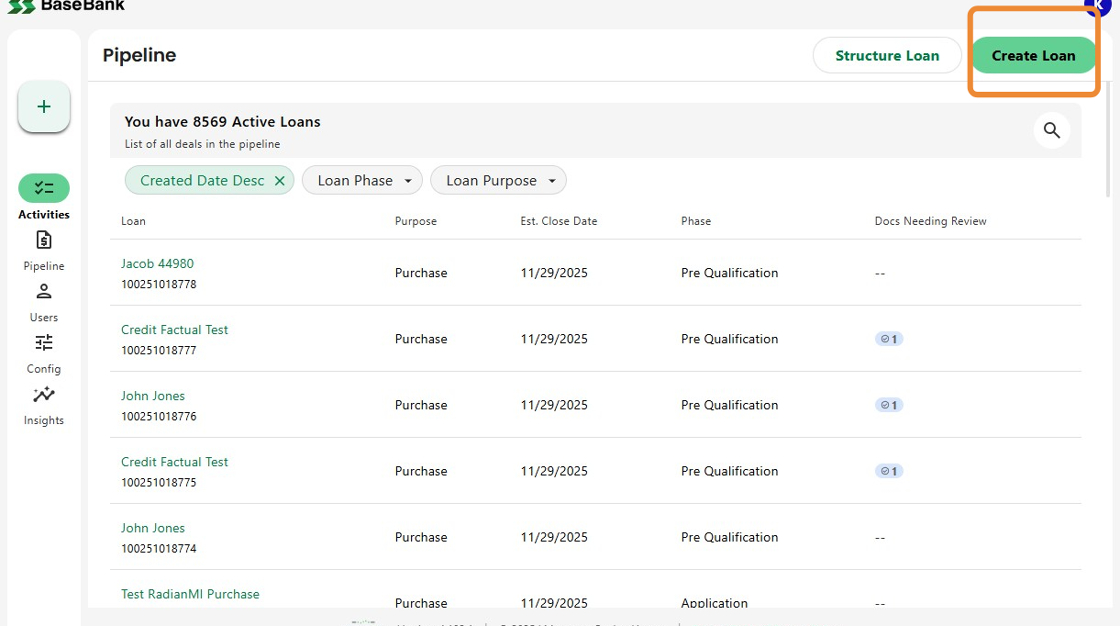Click the search magnifier icon
The height and width of the screenshot is (626, 1120).
[x=1051, y=130]
